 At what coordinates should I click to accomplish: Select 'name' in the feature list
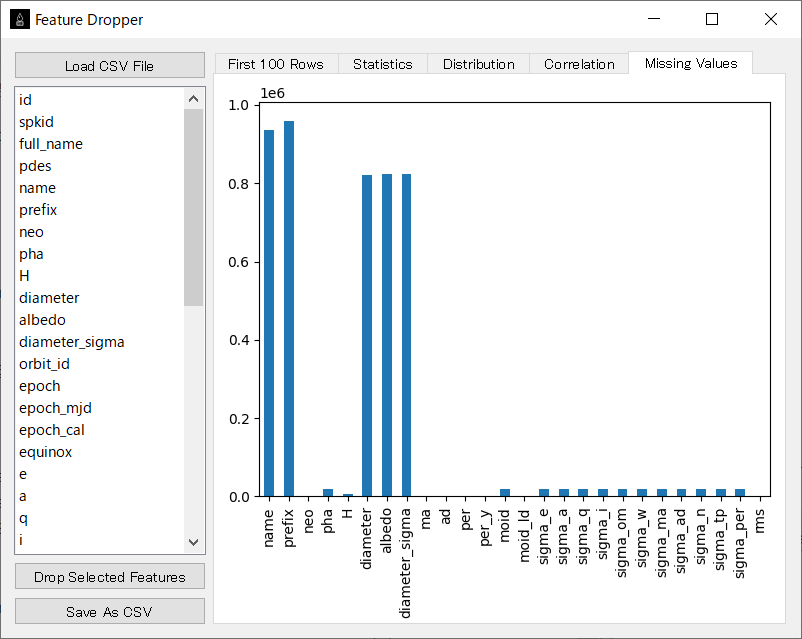point(100,188)
